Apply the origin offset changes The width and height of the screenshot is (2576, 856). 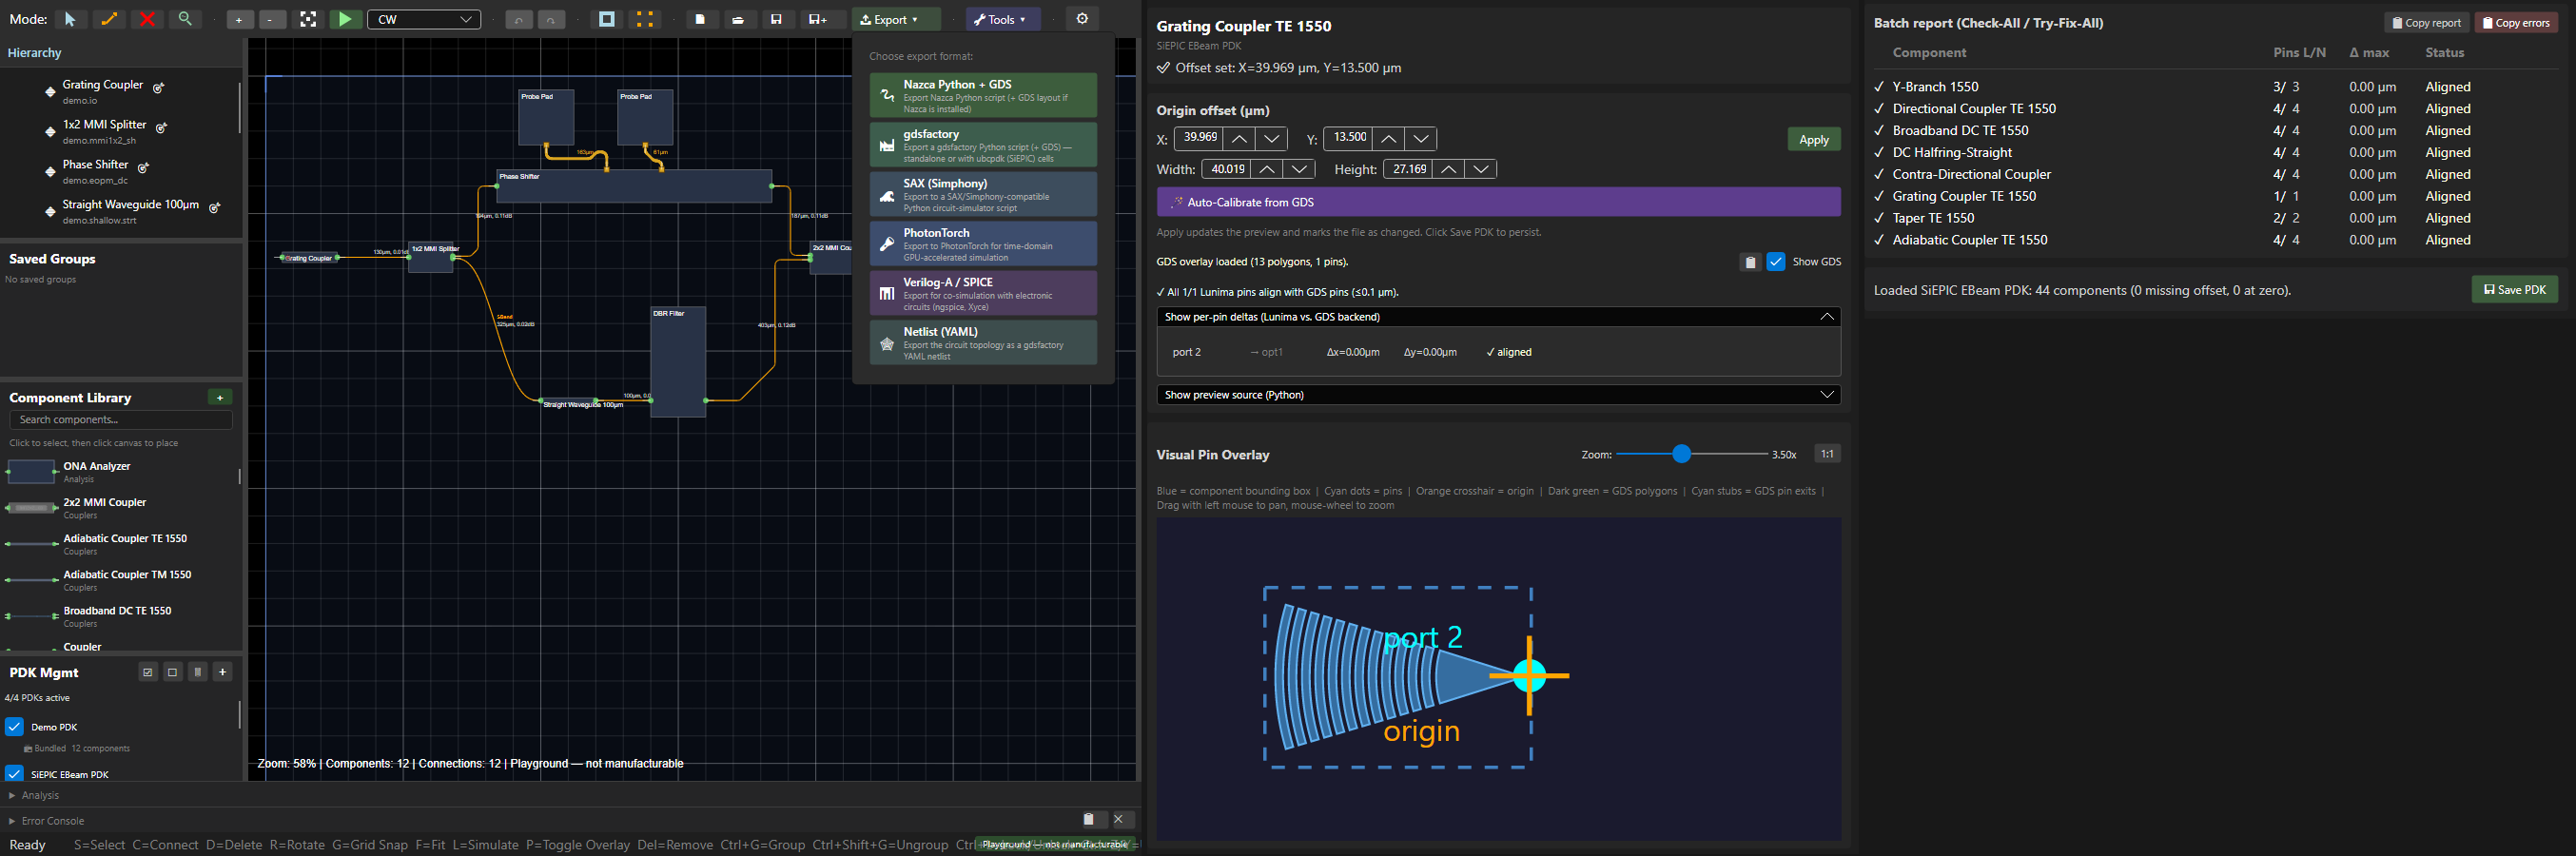1814,140
